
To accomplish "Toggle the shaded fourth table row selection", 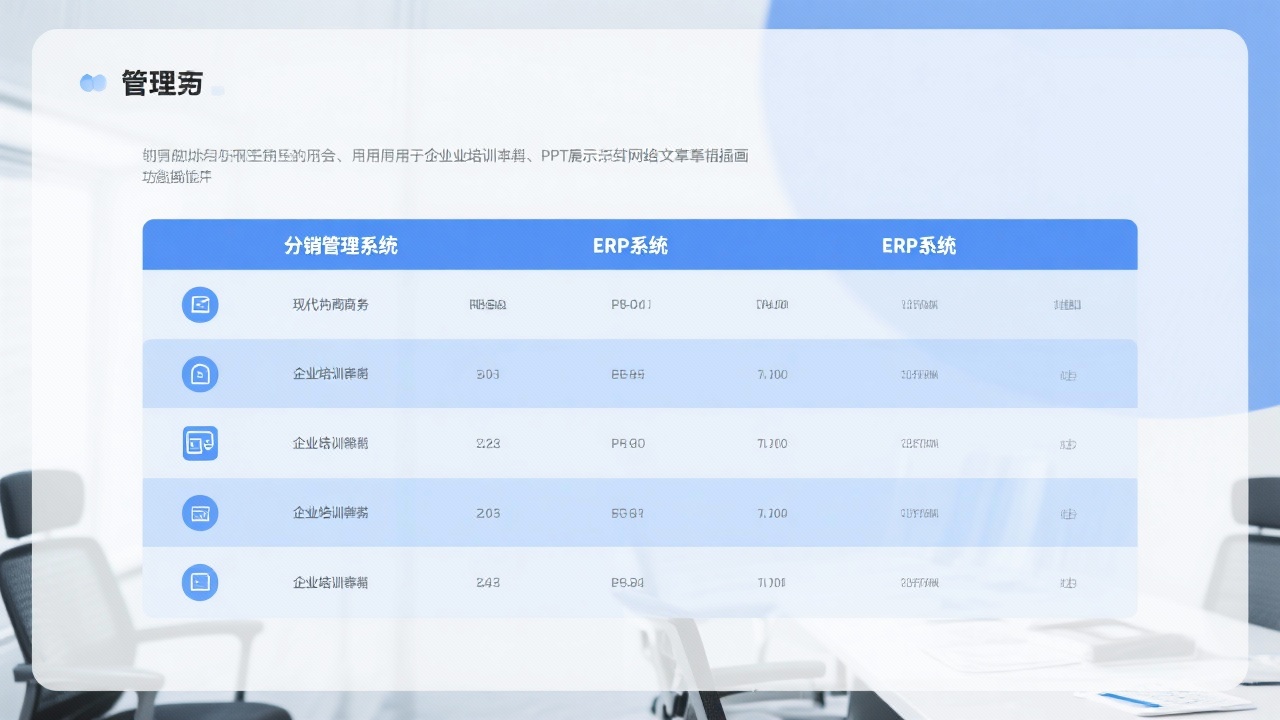I will (x=640, y=513).
